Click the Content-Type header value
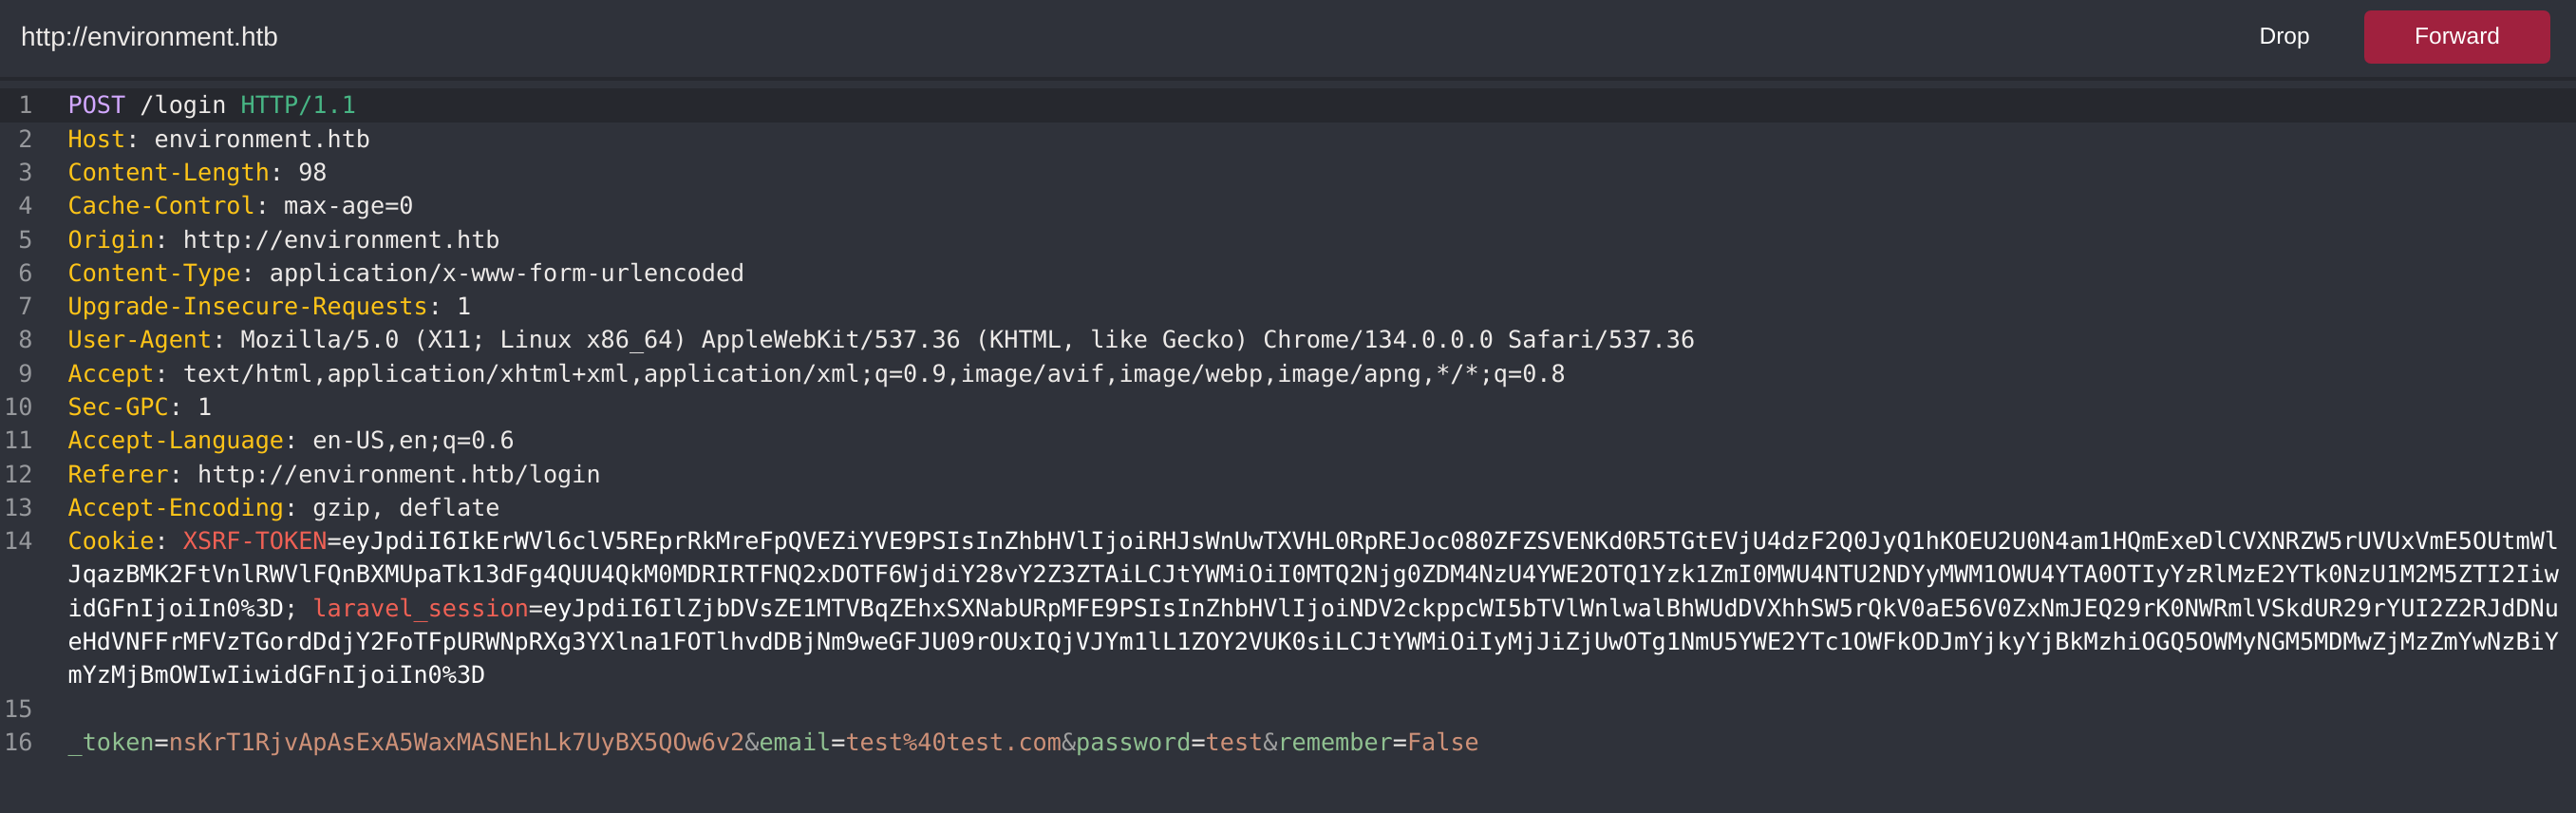The width and height of the screenshot is (2576, 813). point(506,273)
